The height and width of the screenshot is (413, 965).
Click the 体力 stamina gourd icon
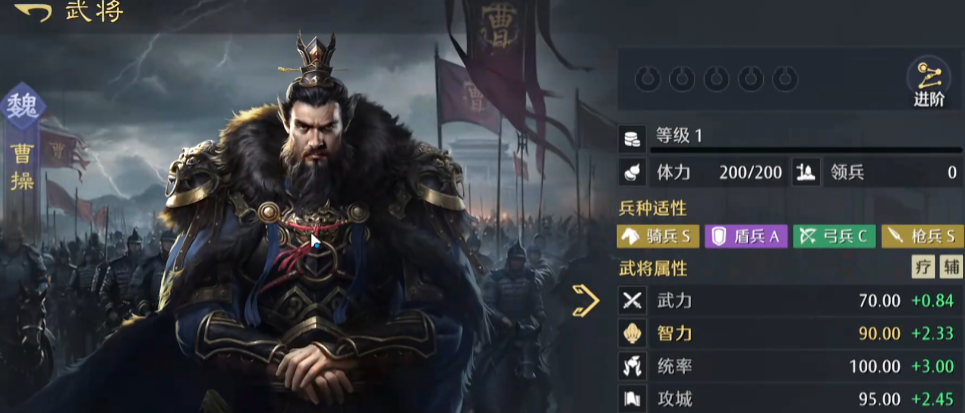[x=633, y=173]
